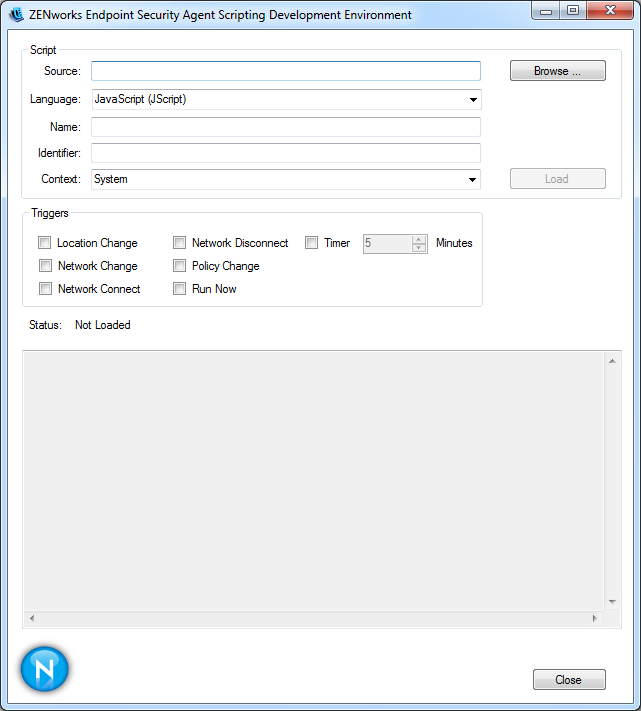Click the Close button at bottom
The width and height of the screenshot is (641, 711).
click(x=569, y=680)
